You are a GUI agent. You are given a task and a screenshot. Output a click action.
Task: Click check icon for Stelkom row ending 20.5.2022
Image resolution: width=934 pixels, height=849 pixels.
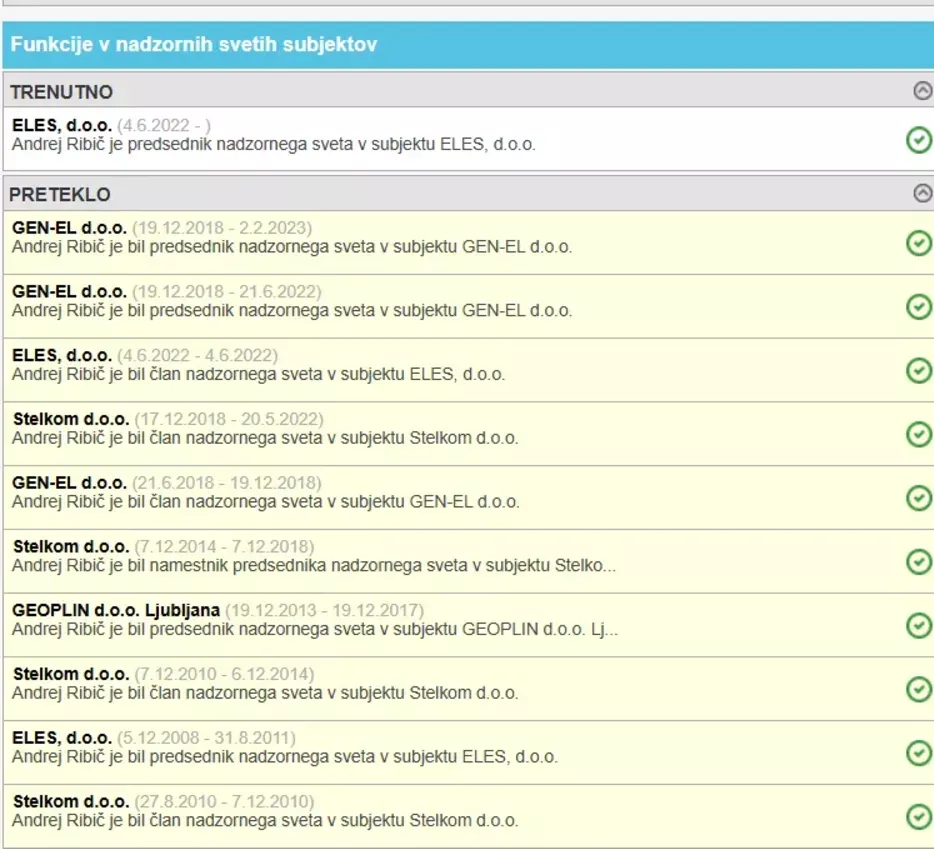point(918,434)
